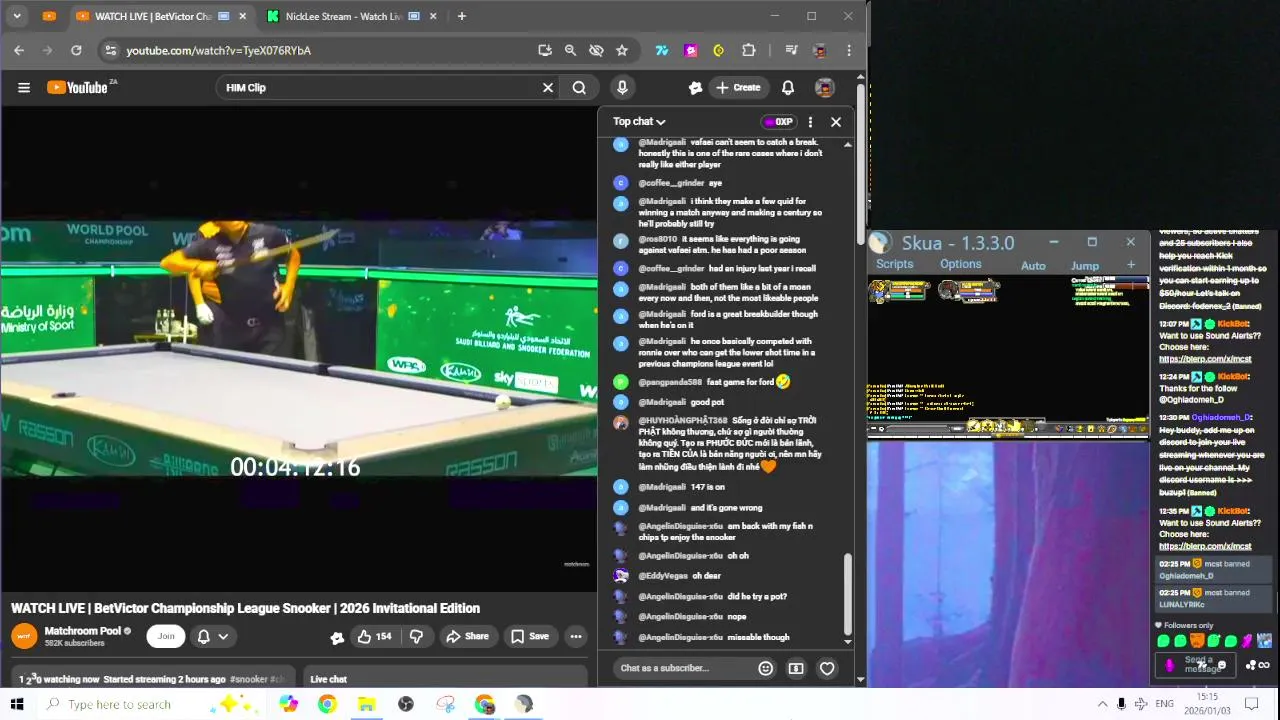Go back with the browser back arrow

[x=19, y=50]
